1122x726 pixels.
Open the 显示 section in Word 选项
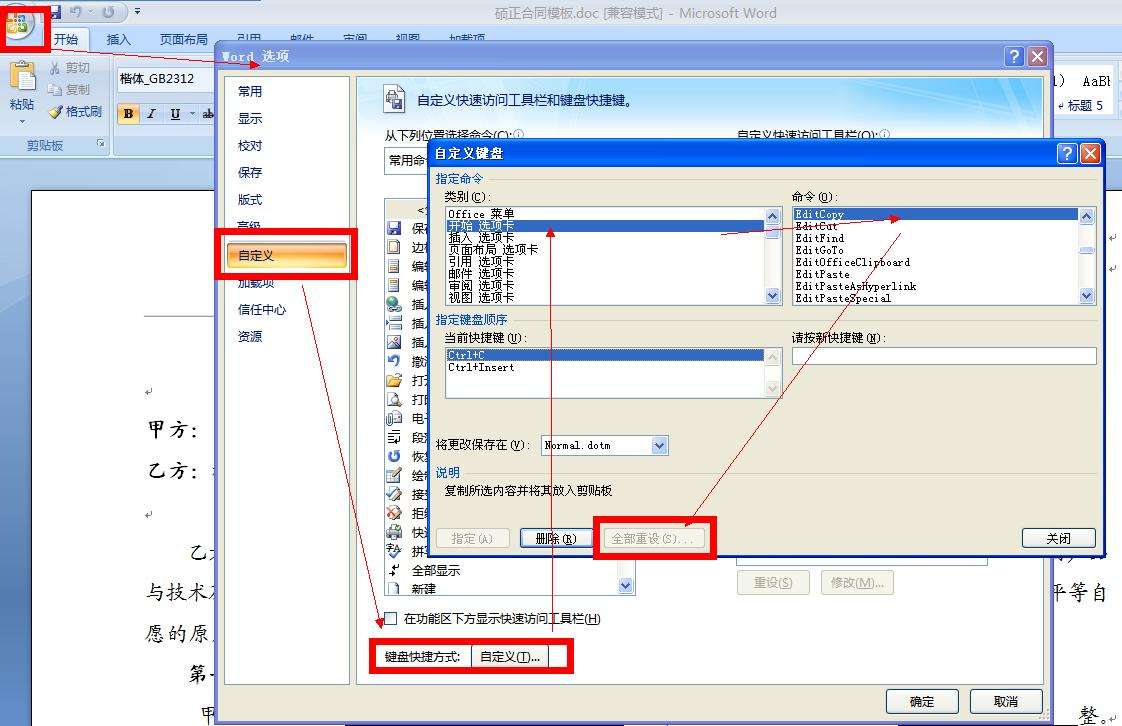pyautogui.click(x=250, y=119)
